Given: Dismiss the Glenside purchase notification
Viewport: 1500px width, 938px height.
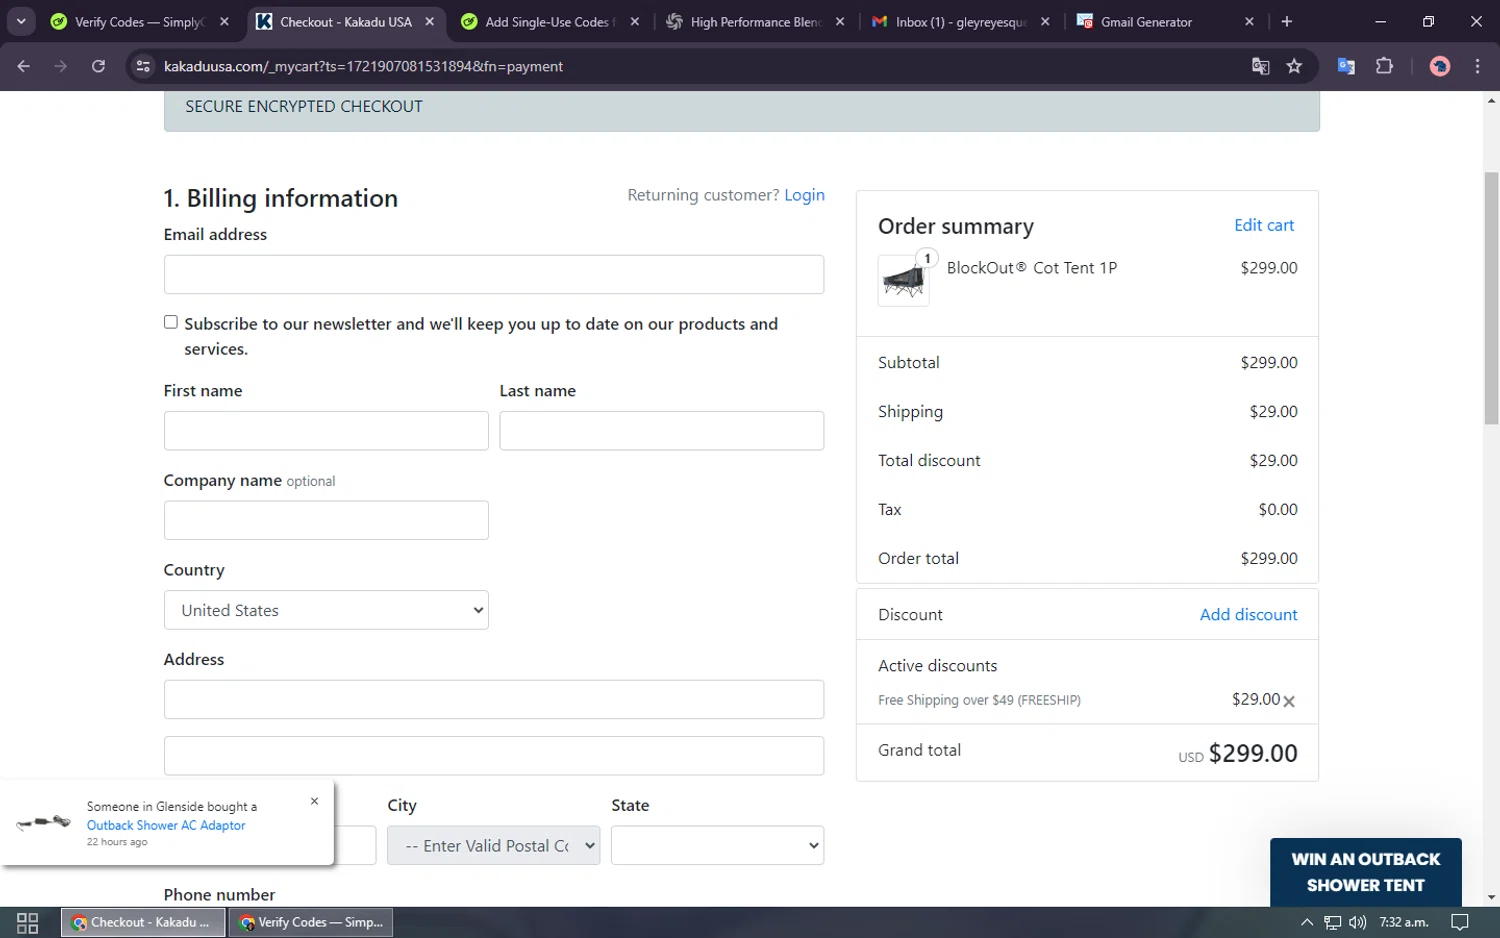Looking at the screenshot, I should [314, 801].
